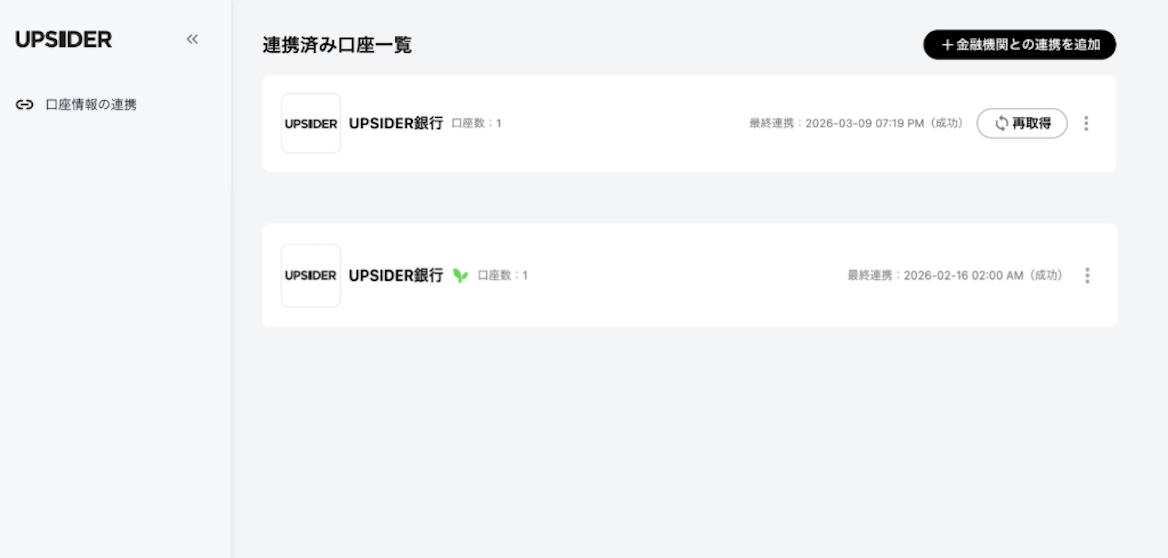The image size is (1168, 558).
Task: Click the 口座数：1 label in the second card
Action: pos(503,276)
